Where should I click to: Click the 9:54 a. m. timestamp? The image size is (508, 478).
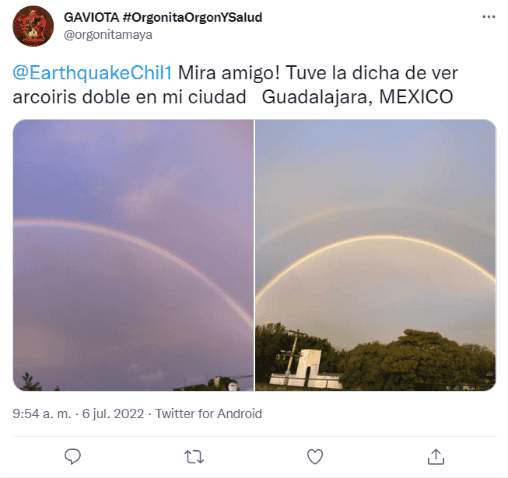(x=42, y=413)
